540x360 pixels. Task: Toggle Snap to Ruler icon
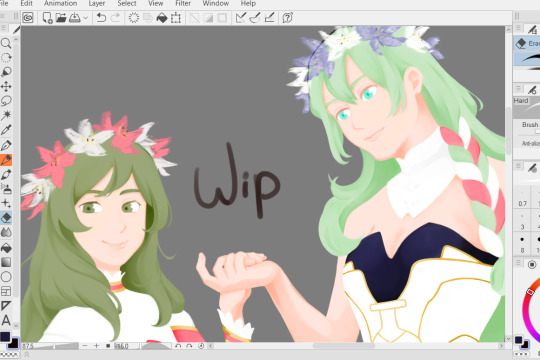point(241,18)
